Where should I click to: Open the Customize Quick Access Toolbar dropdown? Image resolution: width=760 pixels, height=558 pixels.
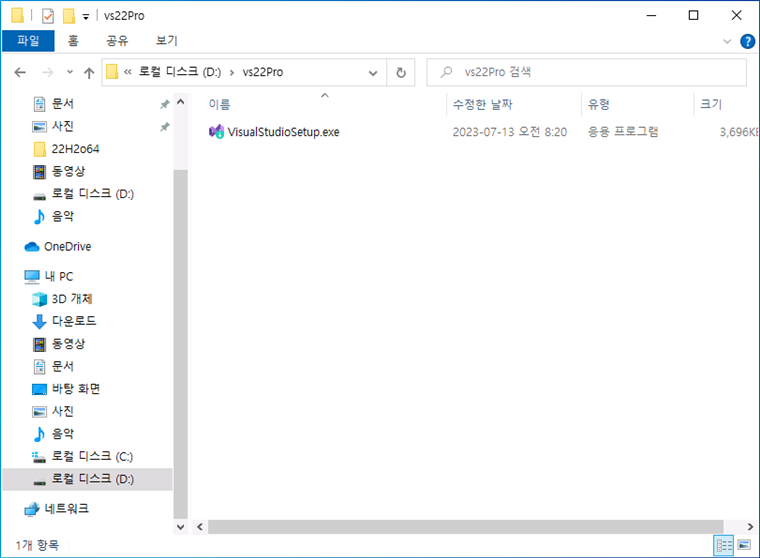tap(86, 17)
